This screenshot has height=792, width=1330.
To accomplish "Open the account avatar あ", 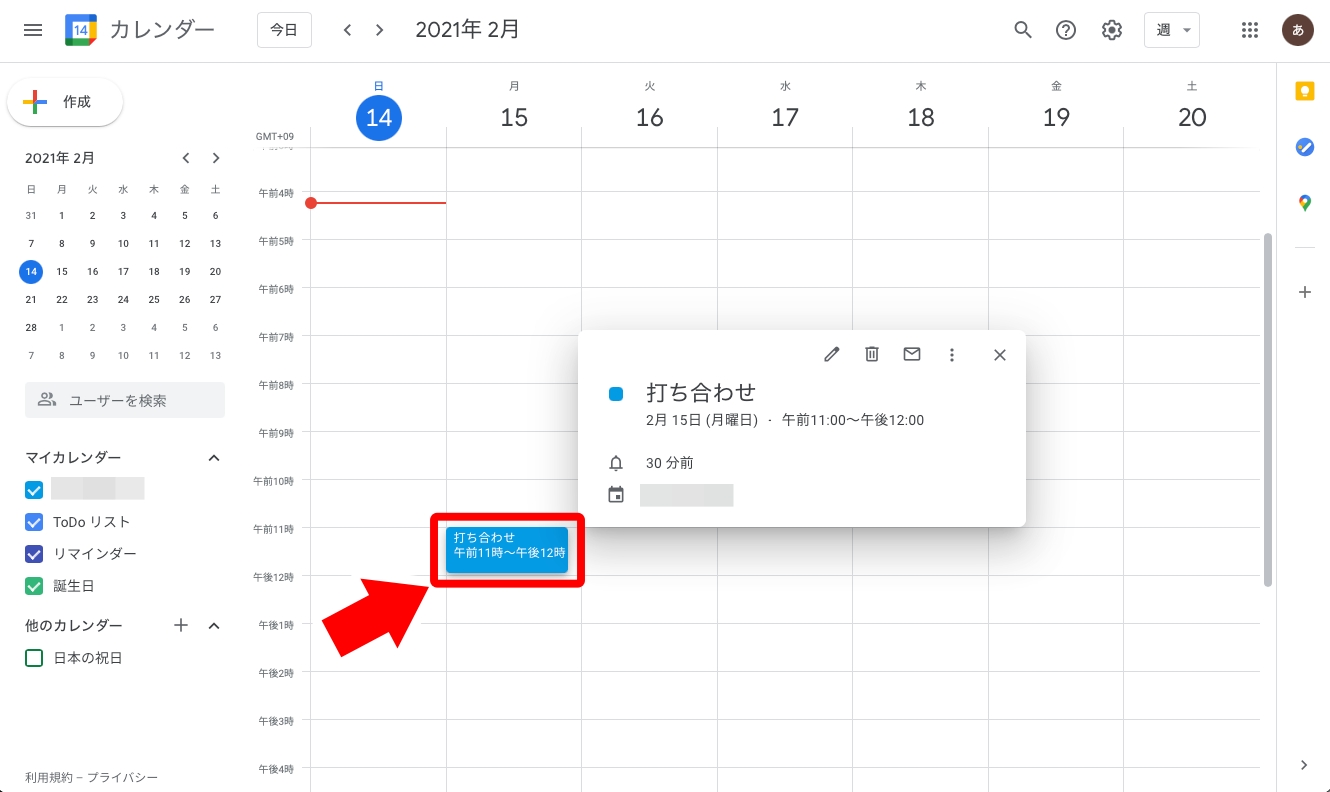I will pyautogui.click(x=1298, y=30).
